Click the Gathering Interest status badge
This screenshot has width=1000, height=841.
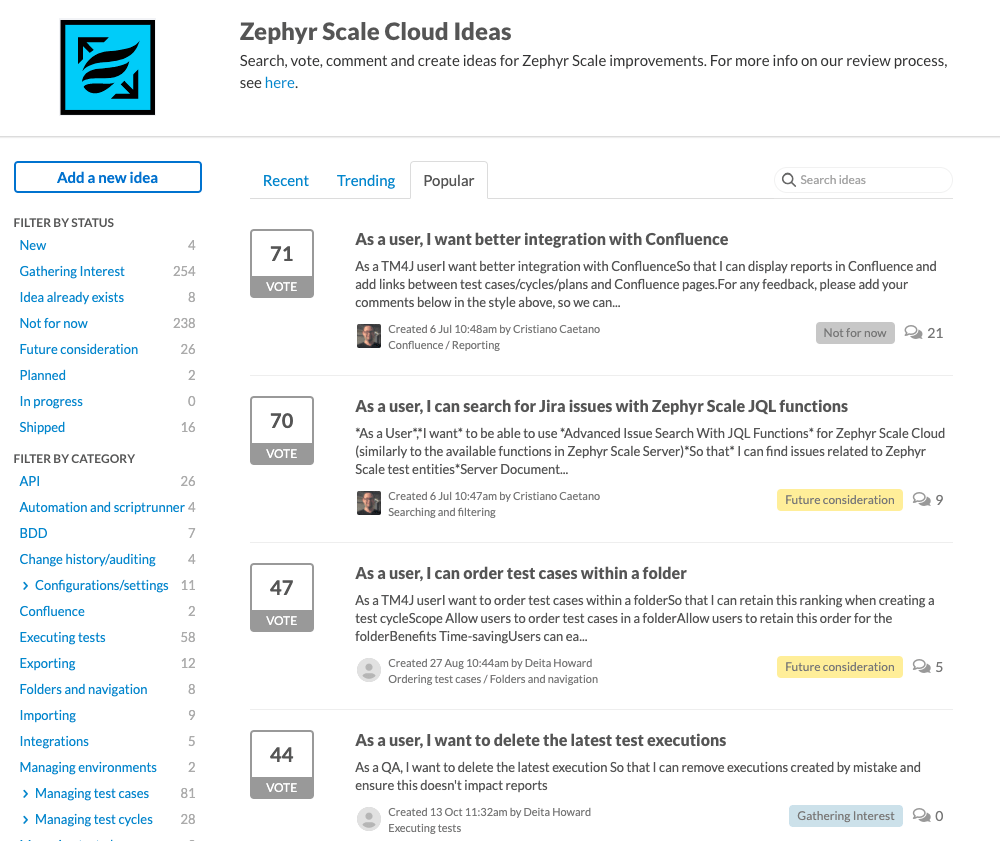point(846,816)
